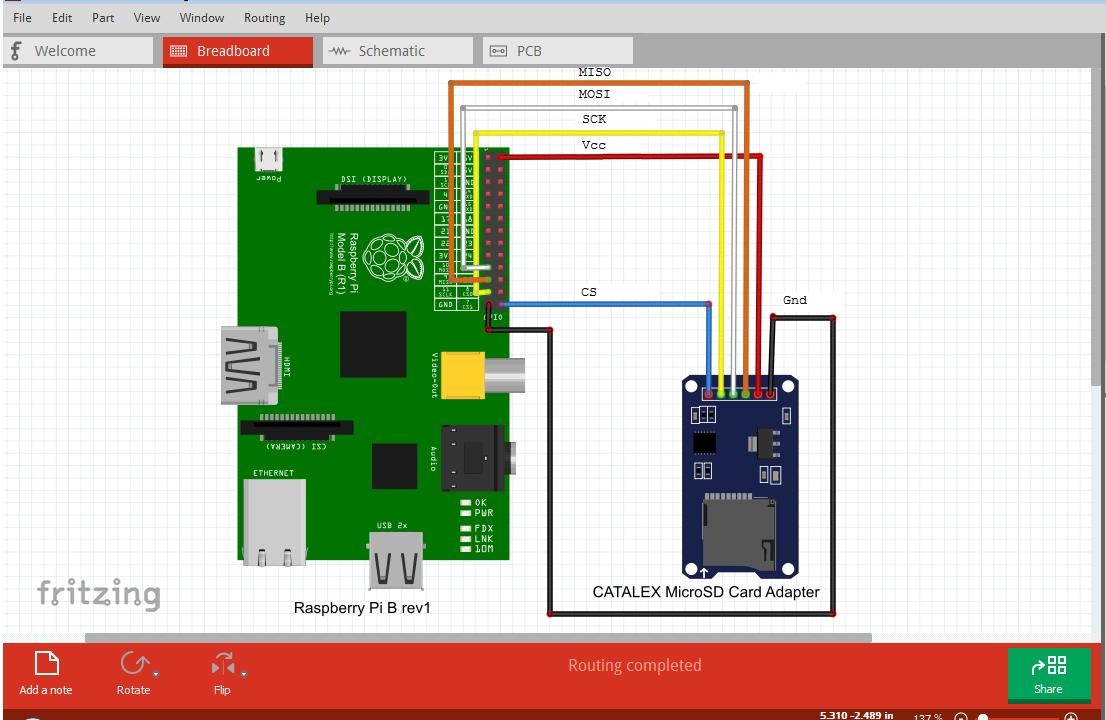This screenshot has width=1106, height=720.
Task: Select the Flip tool icon
Action: tap(222, 663)
